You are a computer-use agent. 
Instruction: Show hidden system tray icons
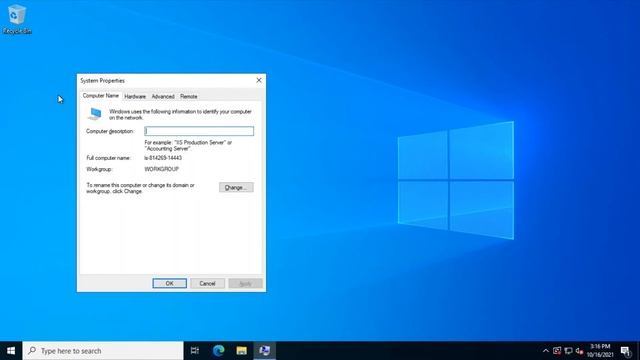tap(546, 351)
